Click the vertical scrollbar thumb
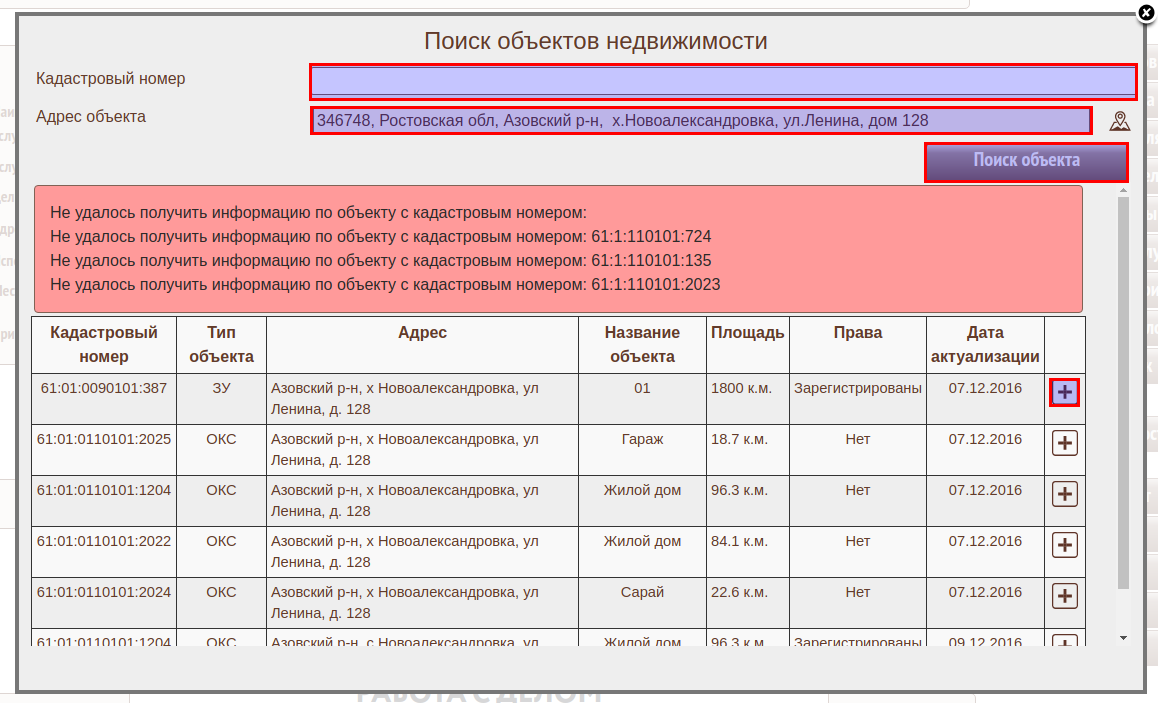1158x703 pixels. click(1123, 390)
